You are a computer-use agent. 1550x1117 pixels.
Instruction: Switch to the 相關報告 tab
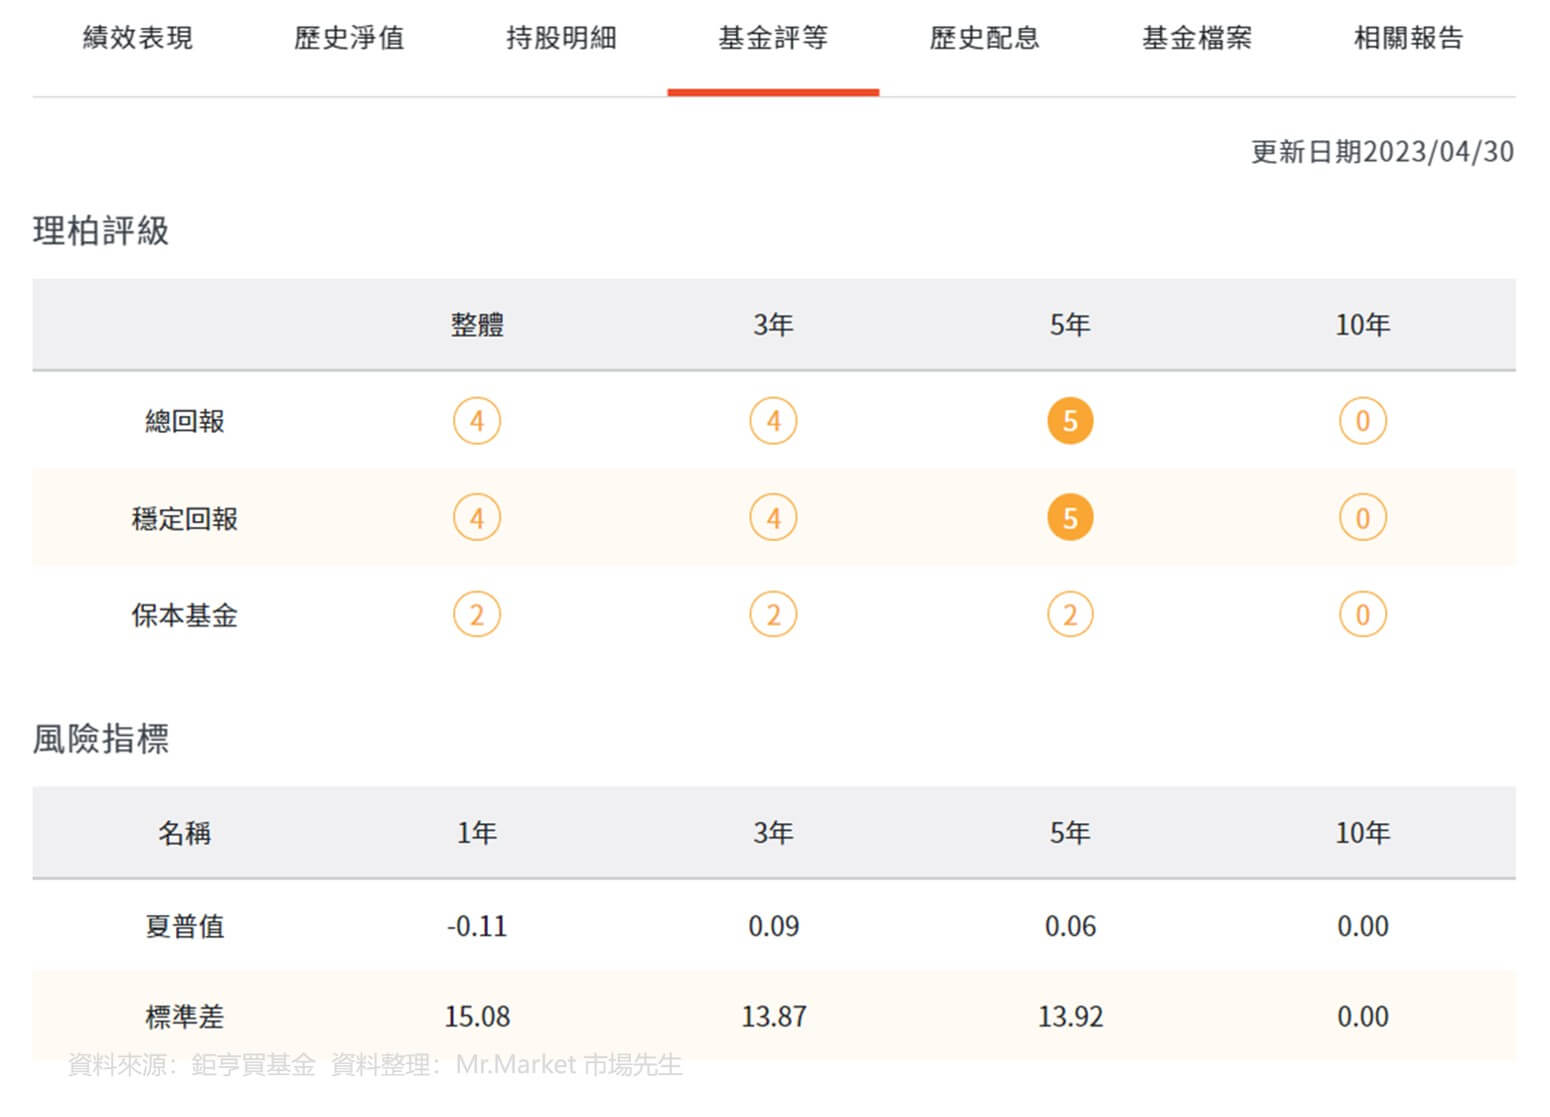click(1409, 38)
